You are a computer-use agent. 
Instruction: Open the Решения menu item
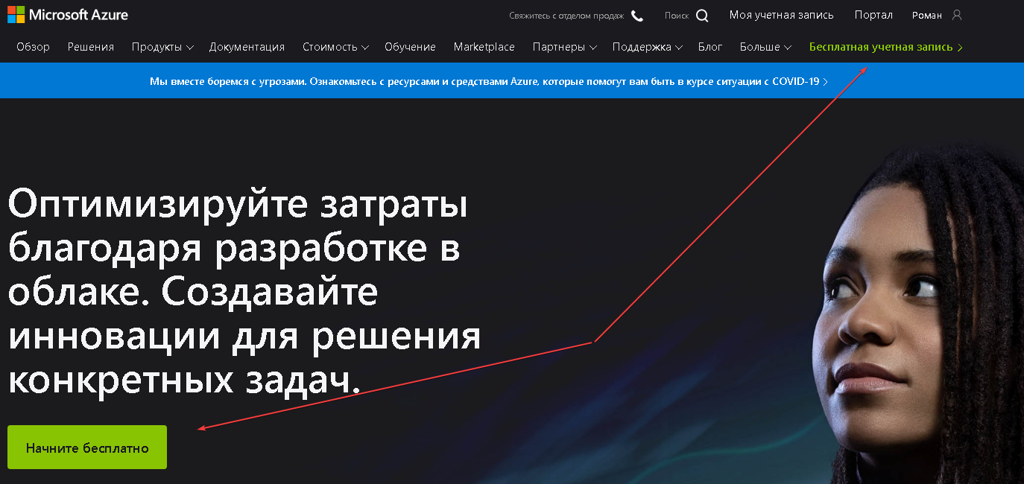pyautogui.click(x=91, y=47)
